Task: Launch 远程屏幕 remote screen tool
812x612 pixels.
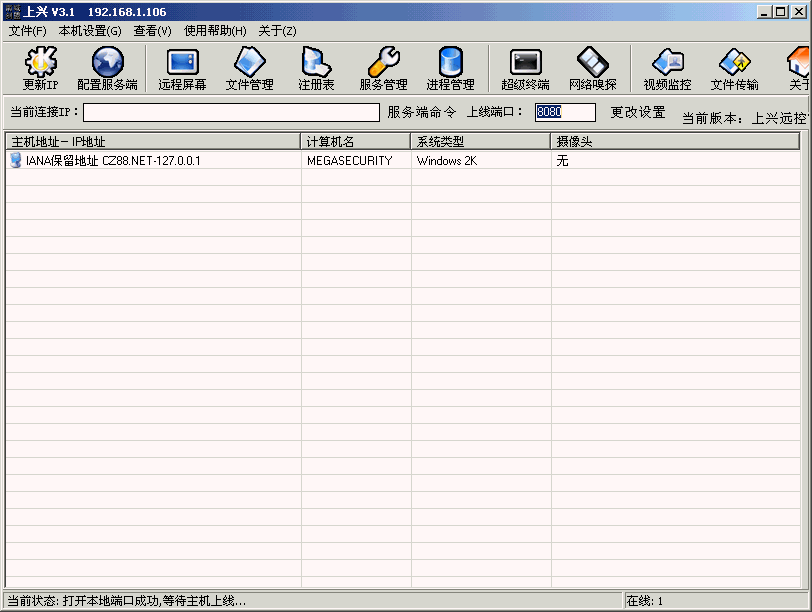Action: coord(182,69)
